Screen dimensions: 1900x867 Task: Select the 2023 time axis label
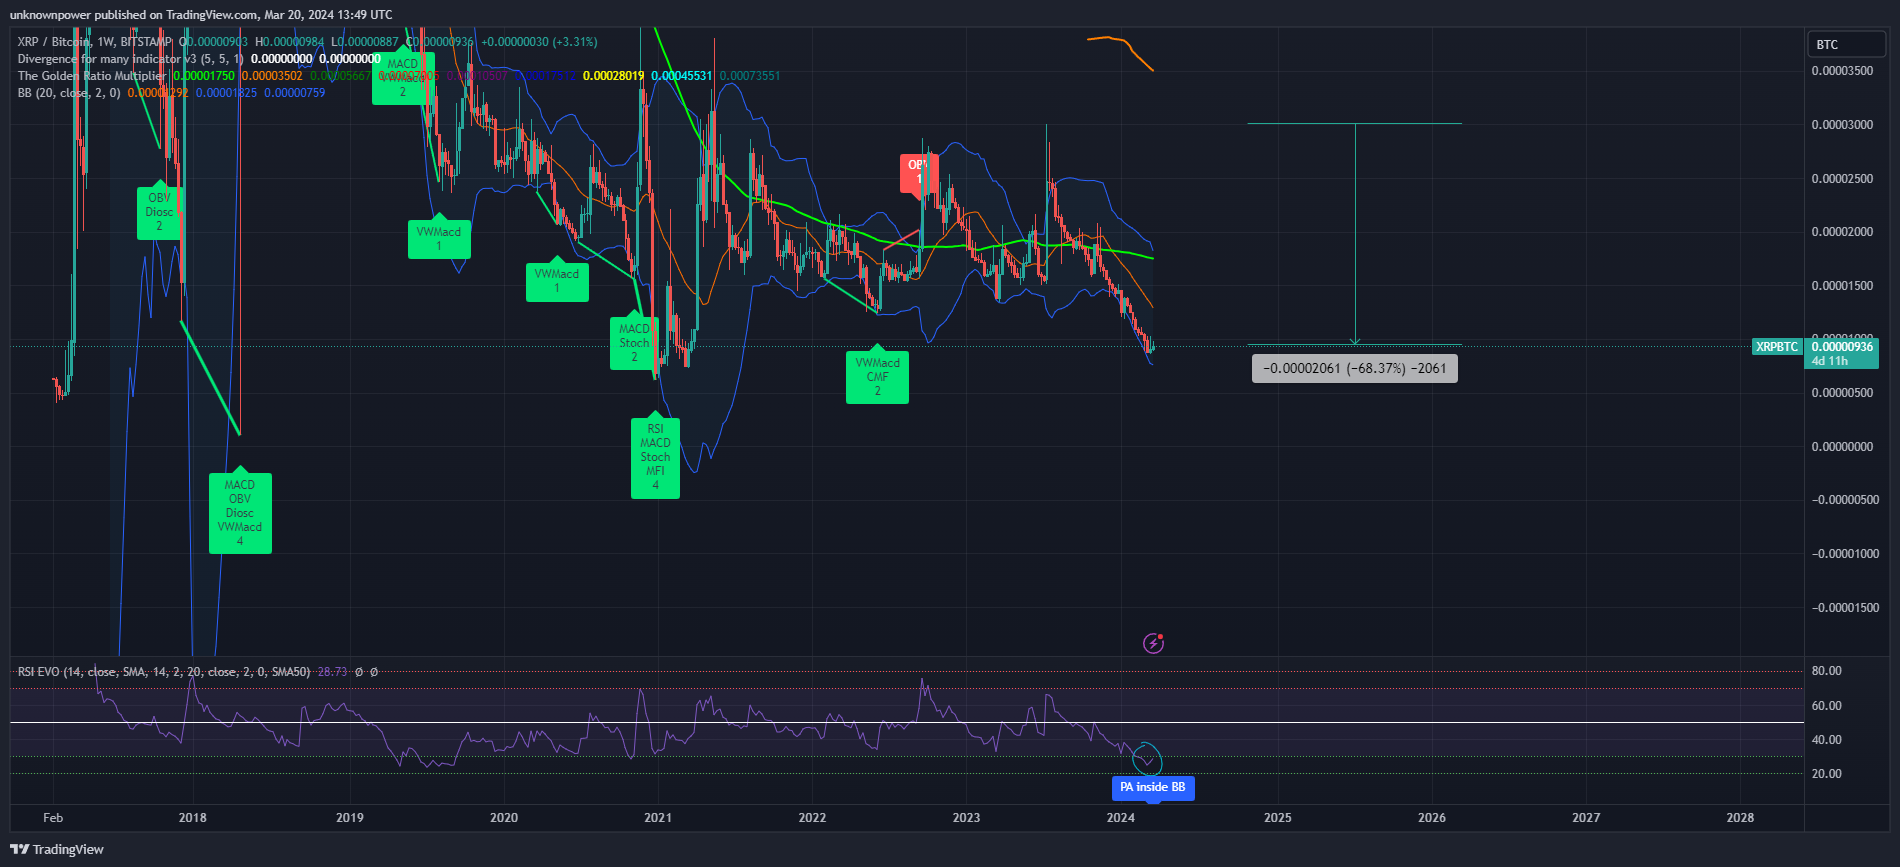coord(967,818)
